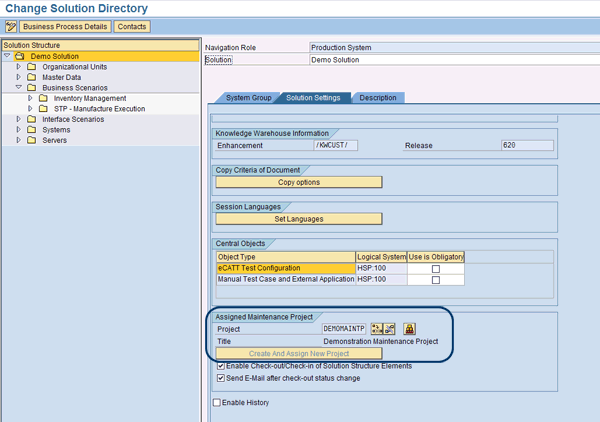Image resolution: width=600 pixels, height=422 pixels.
Task: Click the Demo Solution folder icon
Action: click(20, 56)
